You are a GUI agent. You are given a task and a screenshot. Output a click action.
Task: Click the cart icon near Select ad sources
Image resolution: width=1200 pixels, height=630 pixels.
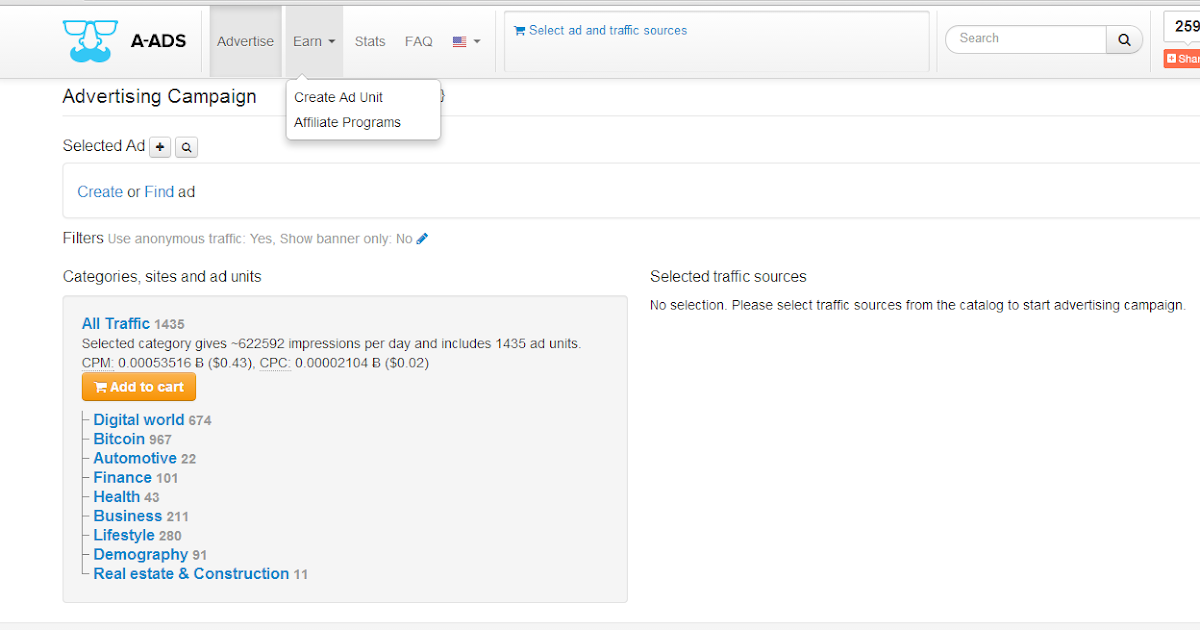point(519,30)
